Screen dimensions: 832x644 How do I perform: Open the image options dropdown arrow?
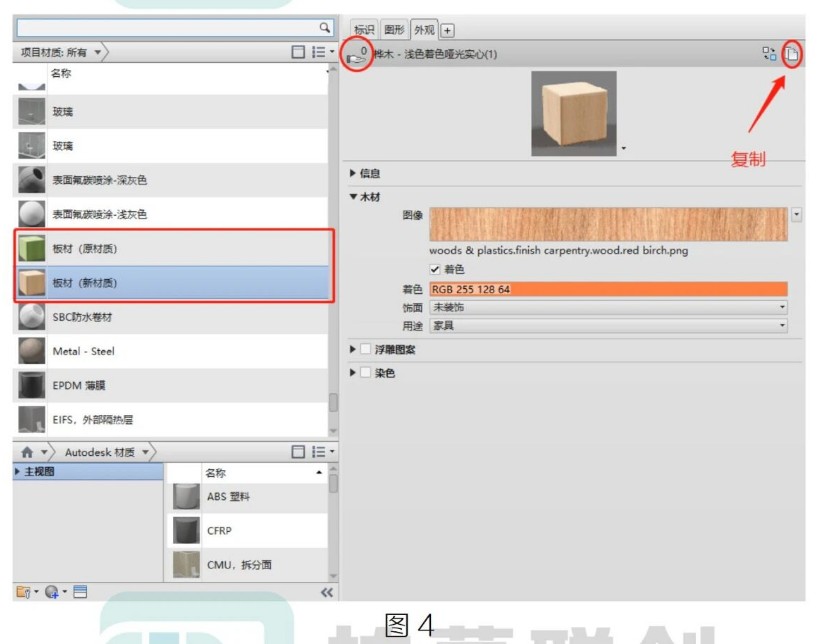click(796, 214)
